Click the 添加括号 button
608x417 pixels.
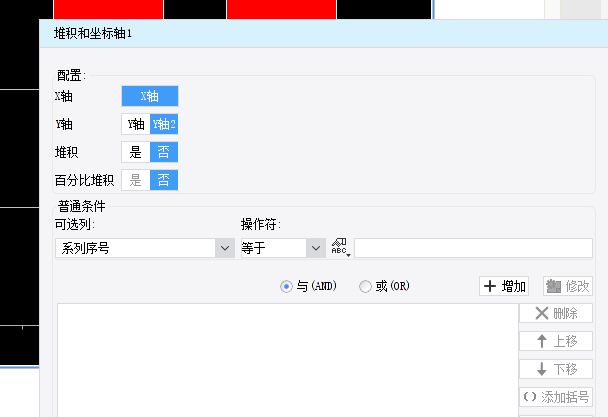click(556, 397)
